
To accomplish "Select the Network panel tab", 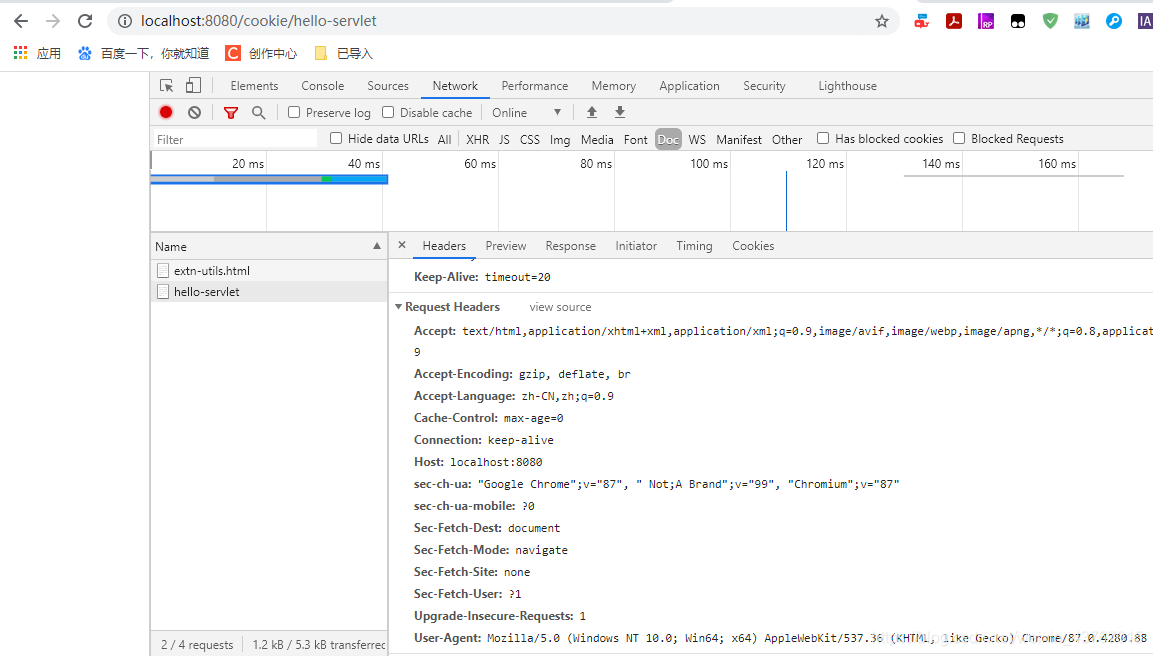I will click(455, 86).
